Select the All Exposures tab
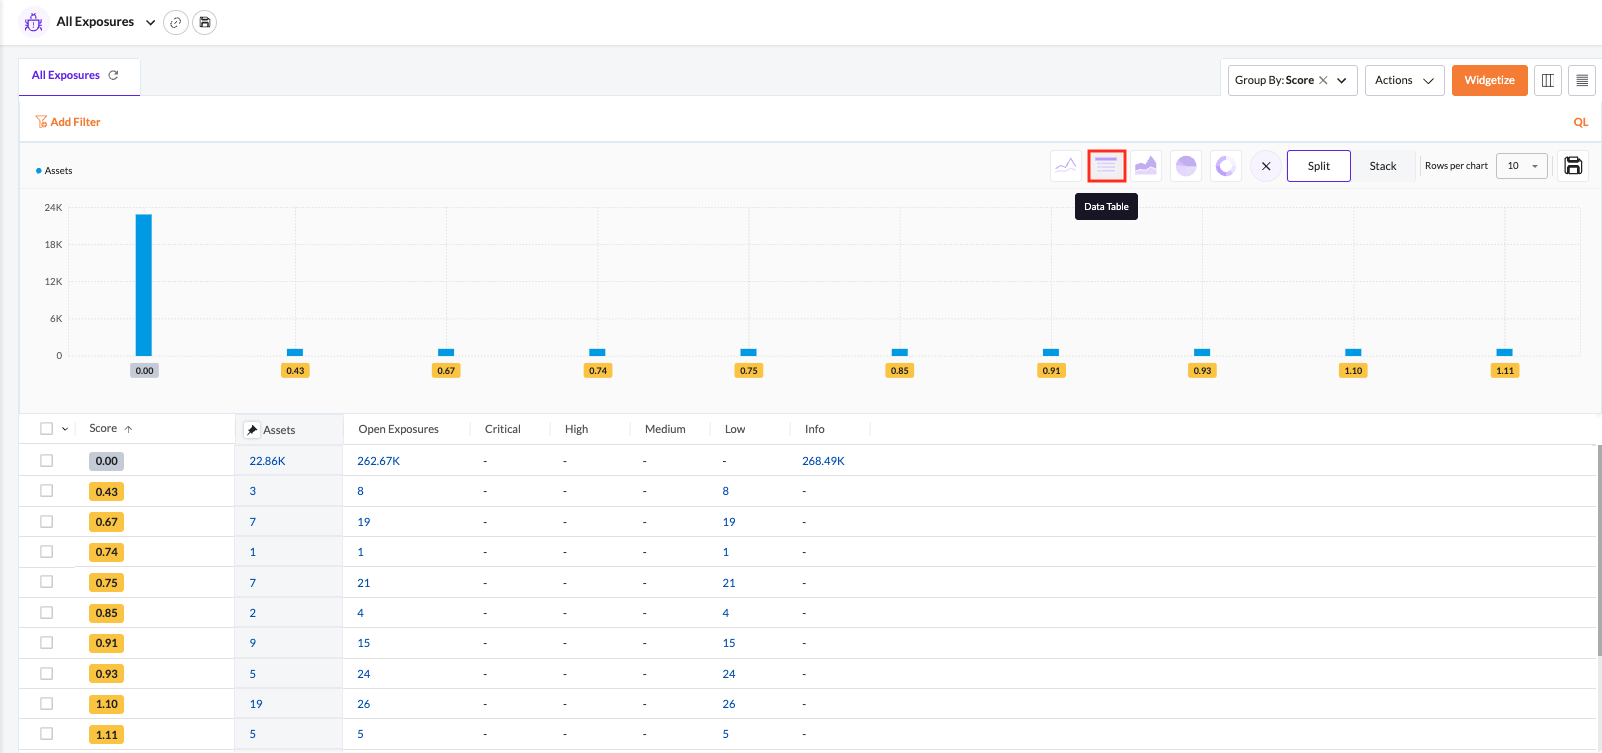 (x=79, y=76)
